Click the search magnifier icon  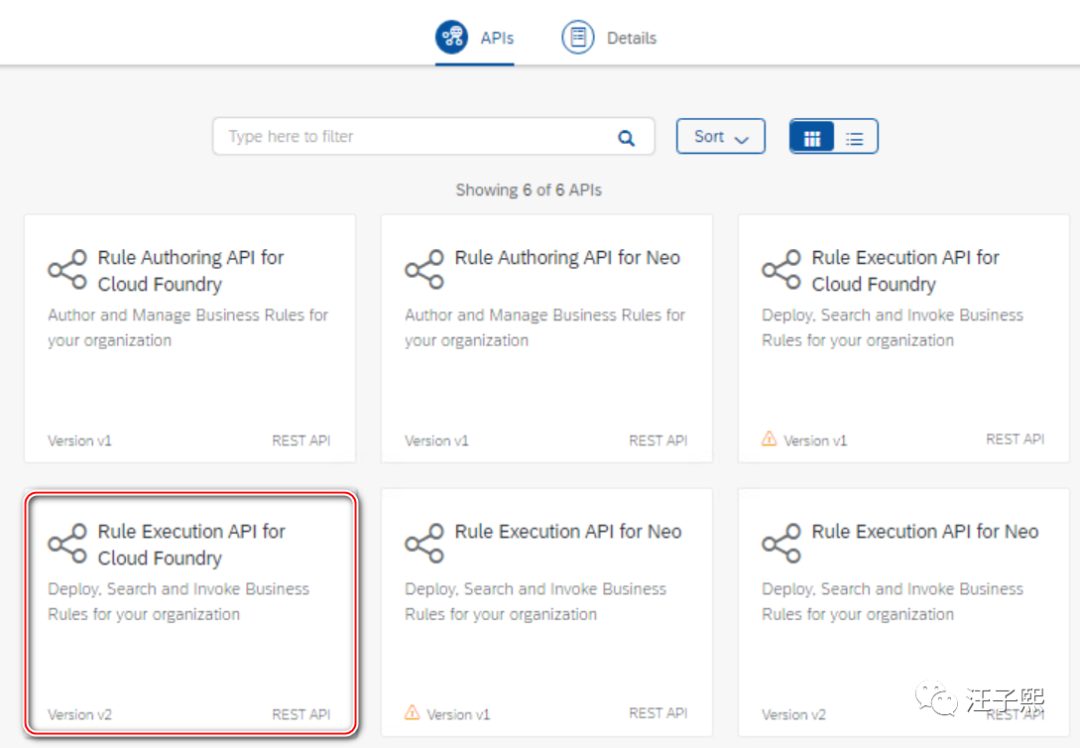[625, 138]
